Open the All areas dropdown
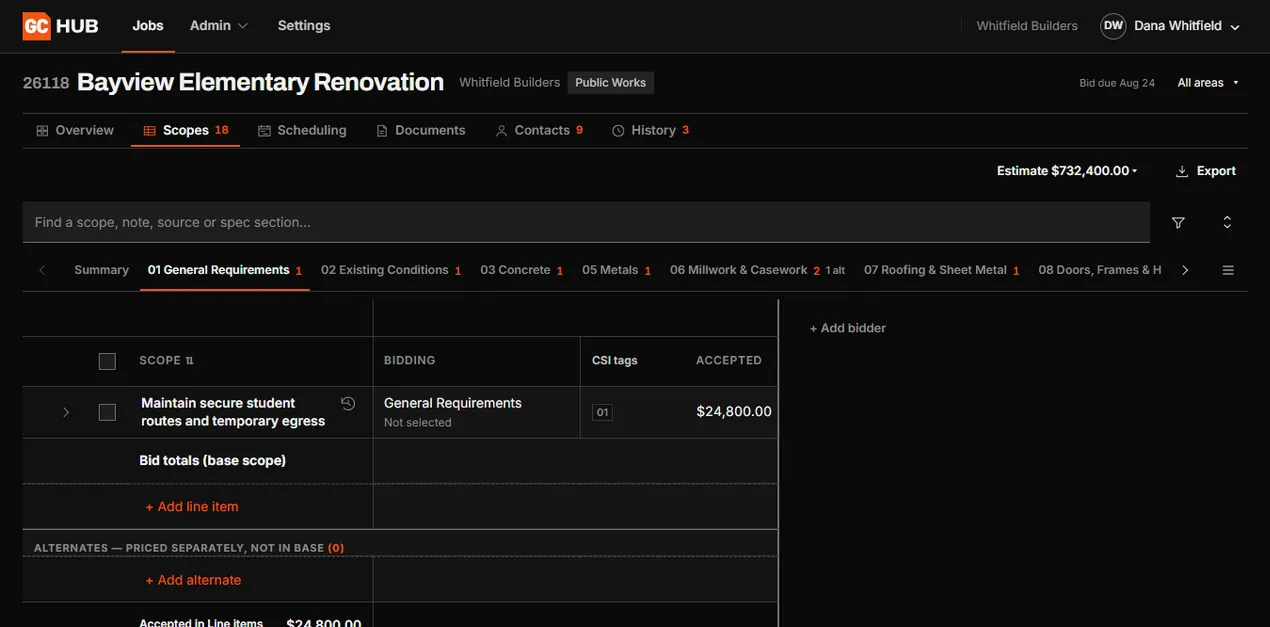Image resolution: width=1270 pixels, height=627 pixels. (x=1208, y=83)
